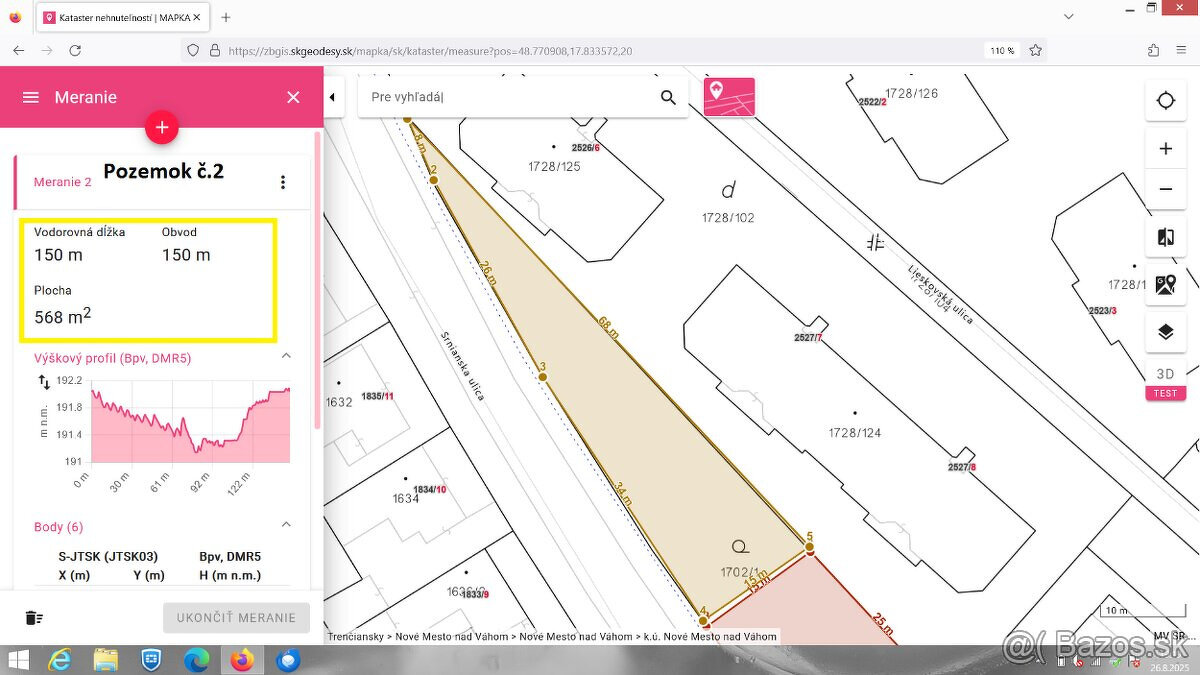Click the magnifier search icon
This screenshot has width=1200, height=675.
point(668,97)
